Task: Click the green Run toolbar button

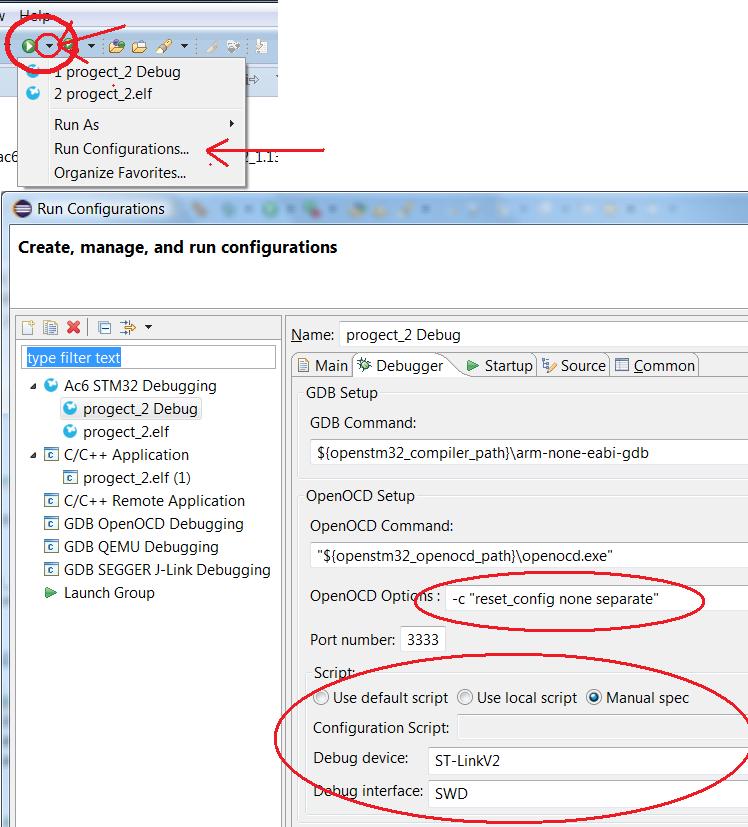Action: coord(30,45)
